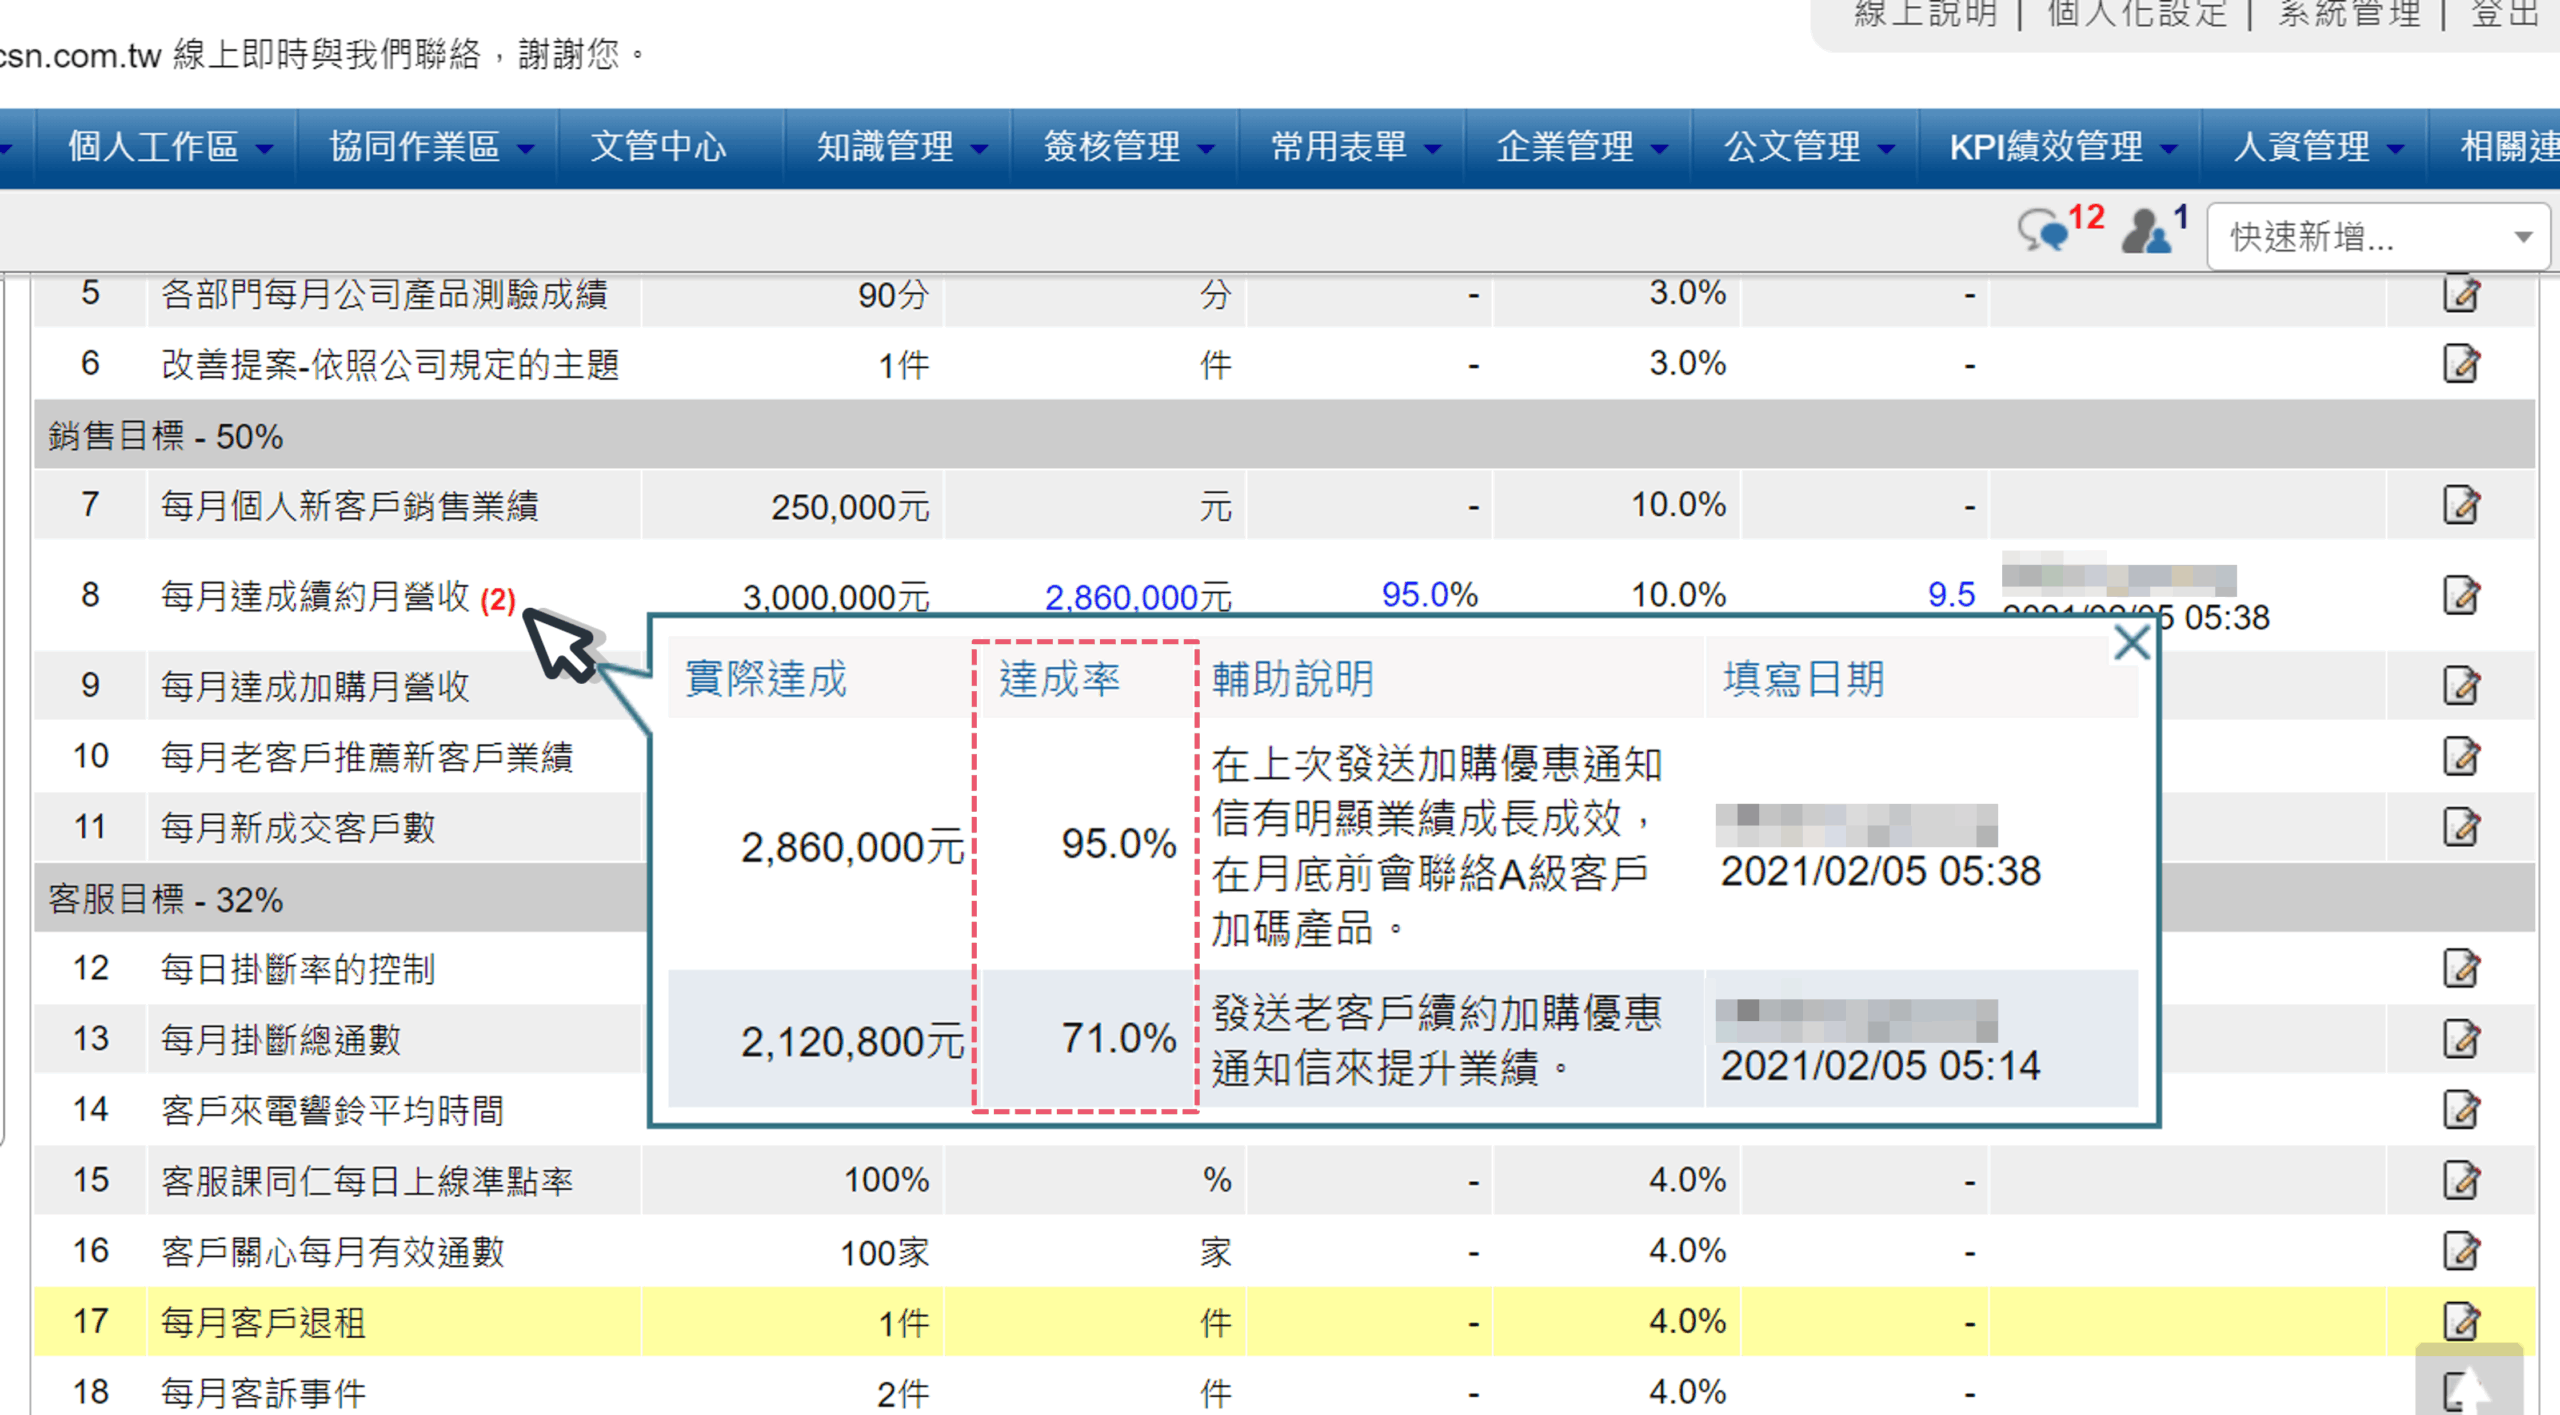2560x1415 pixels.
Task: Click edit icon for row 15 上線準點率
Action: click(x=2461, y=1180)
